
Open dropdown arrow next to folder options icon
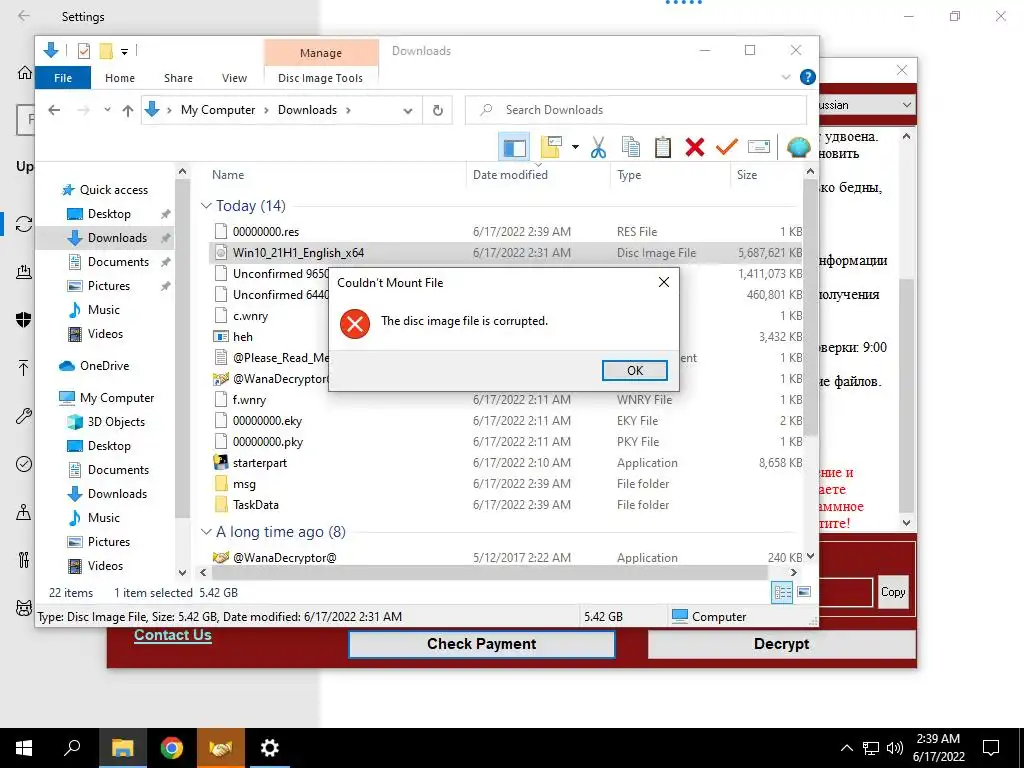(575, 147)
